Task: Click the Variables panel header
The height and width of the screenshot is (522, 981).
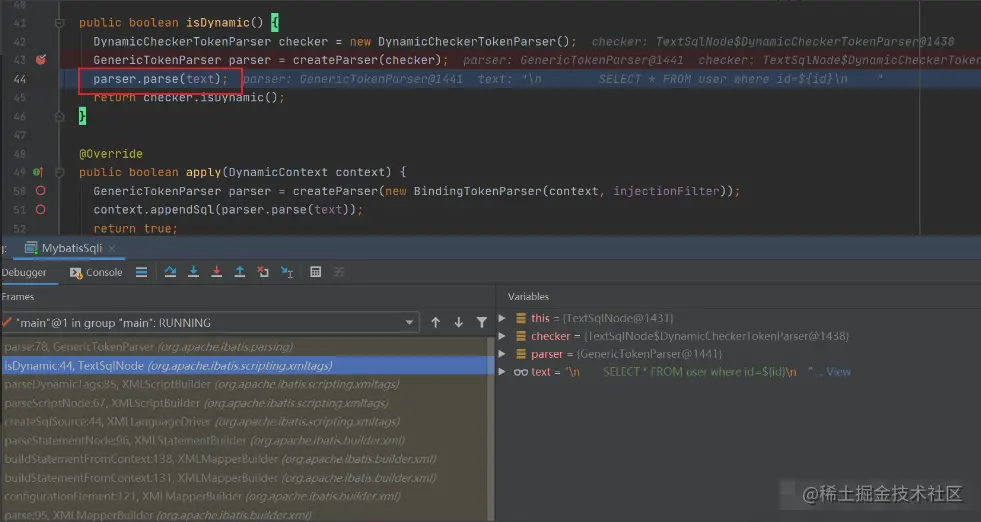Action: [x=528, y=297]
